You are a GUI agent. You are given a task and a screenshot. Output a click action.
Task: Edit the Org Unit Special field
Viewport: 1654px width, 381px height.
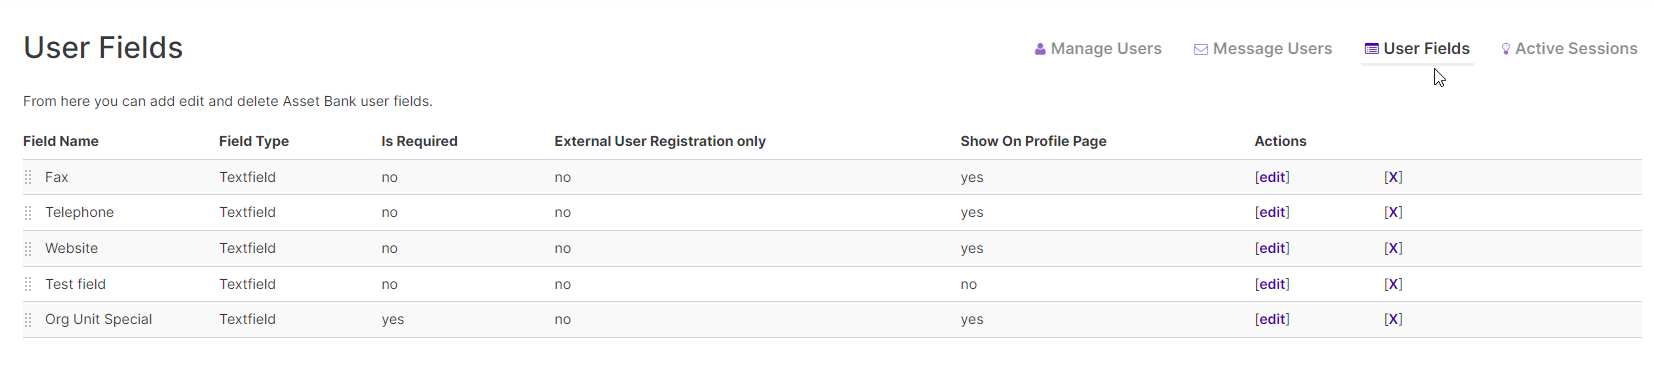(1272, 319)
